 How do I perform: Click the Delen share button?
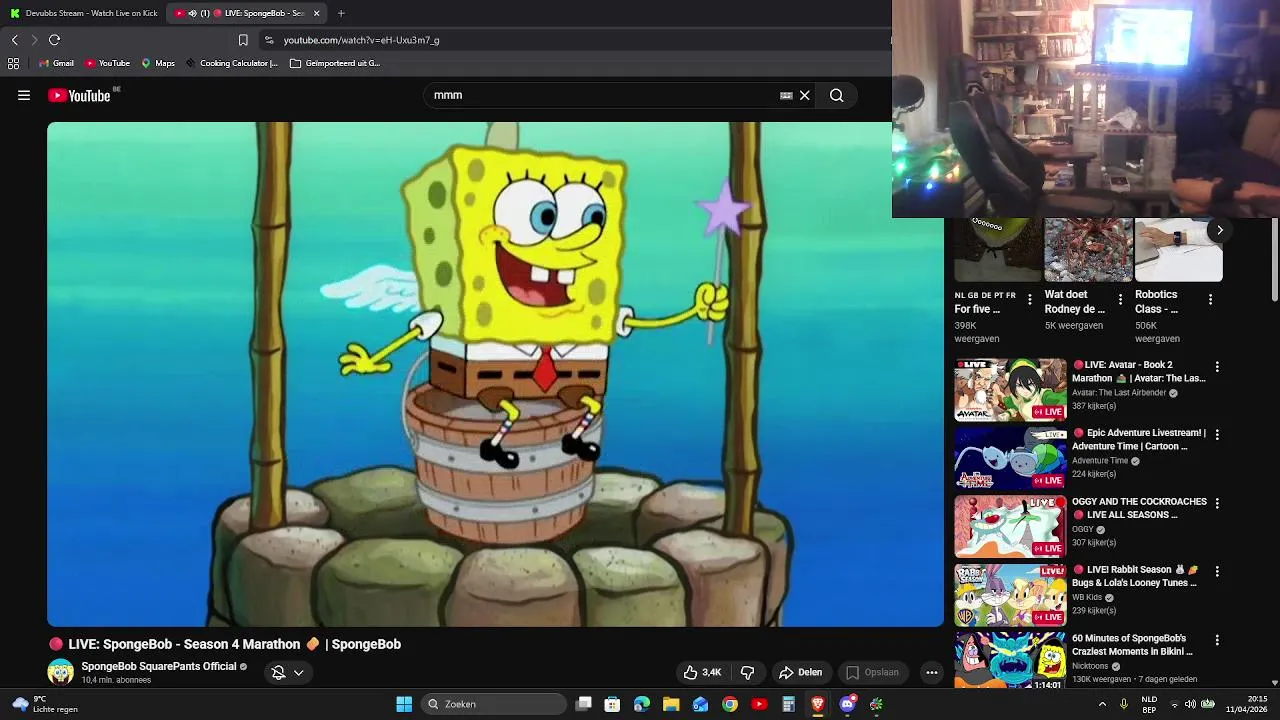coord(801,672)
